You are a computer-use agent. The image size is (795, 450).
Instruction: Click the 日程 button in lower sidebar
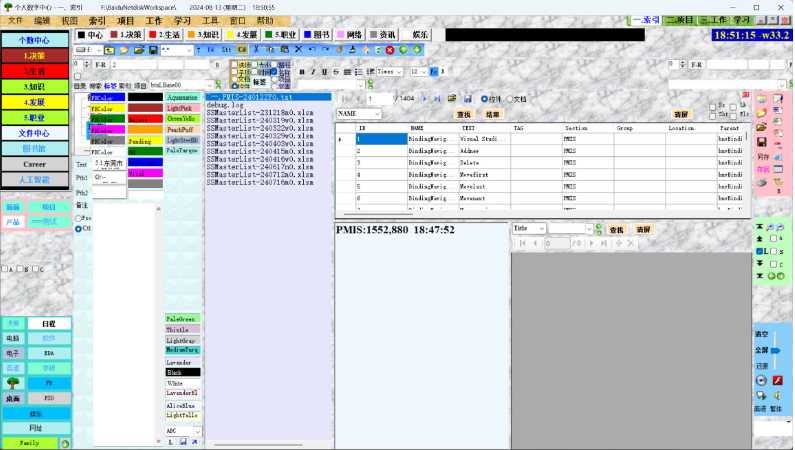point(49,323)
